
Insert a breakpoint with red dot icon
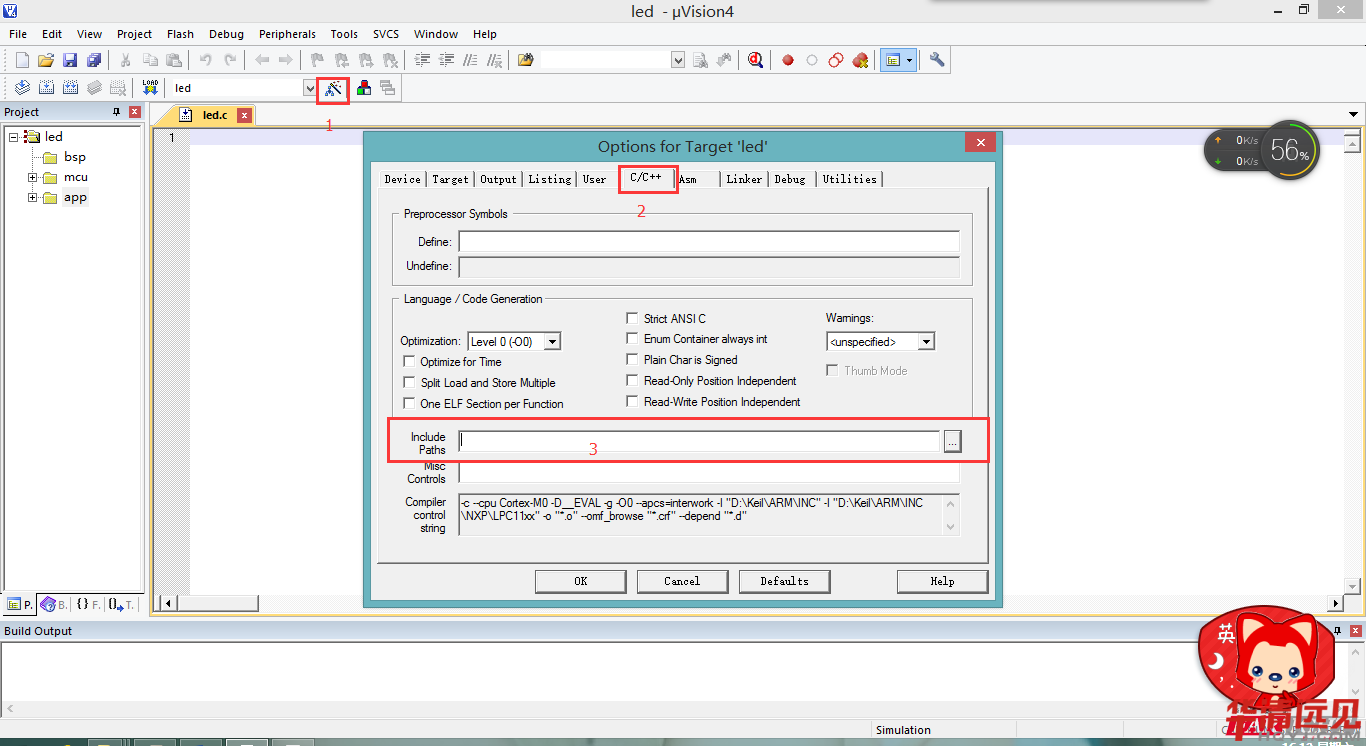(788, 60)
